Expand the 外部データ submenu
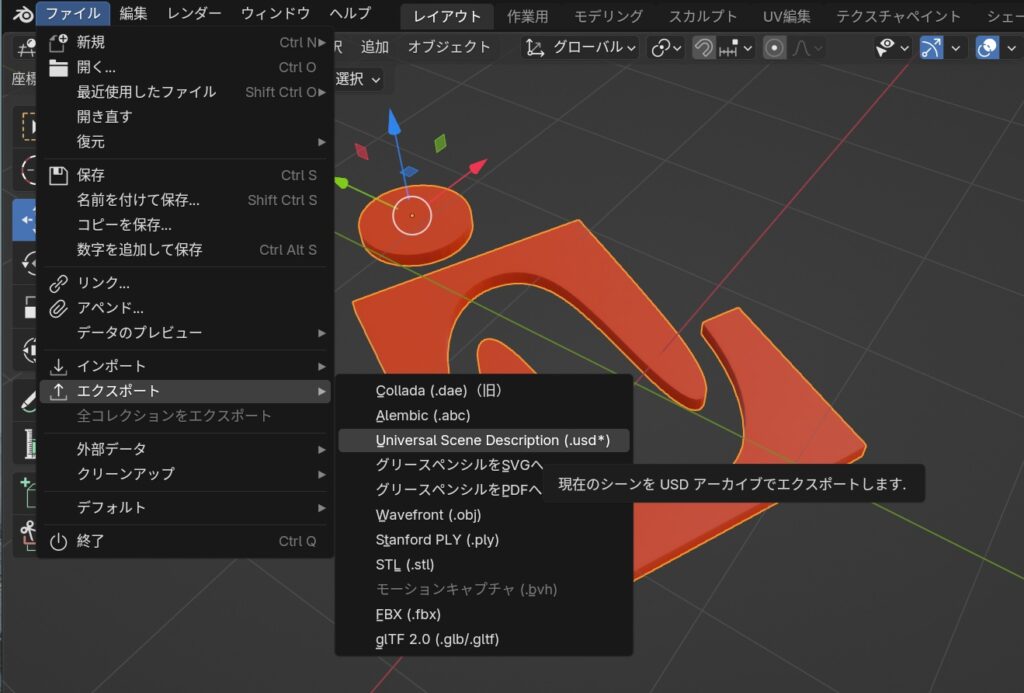 click(185, 449)
